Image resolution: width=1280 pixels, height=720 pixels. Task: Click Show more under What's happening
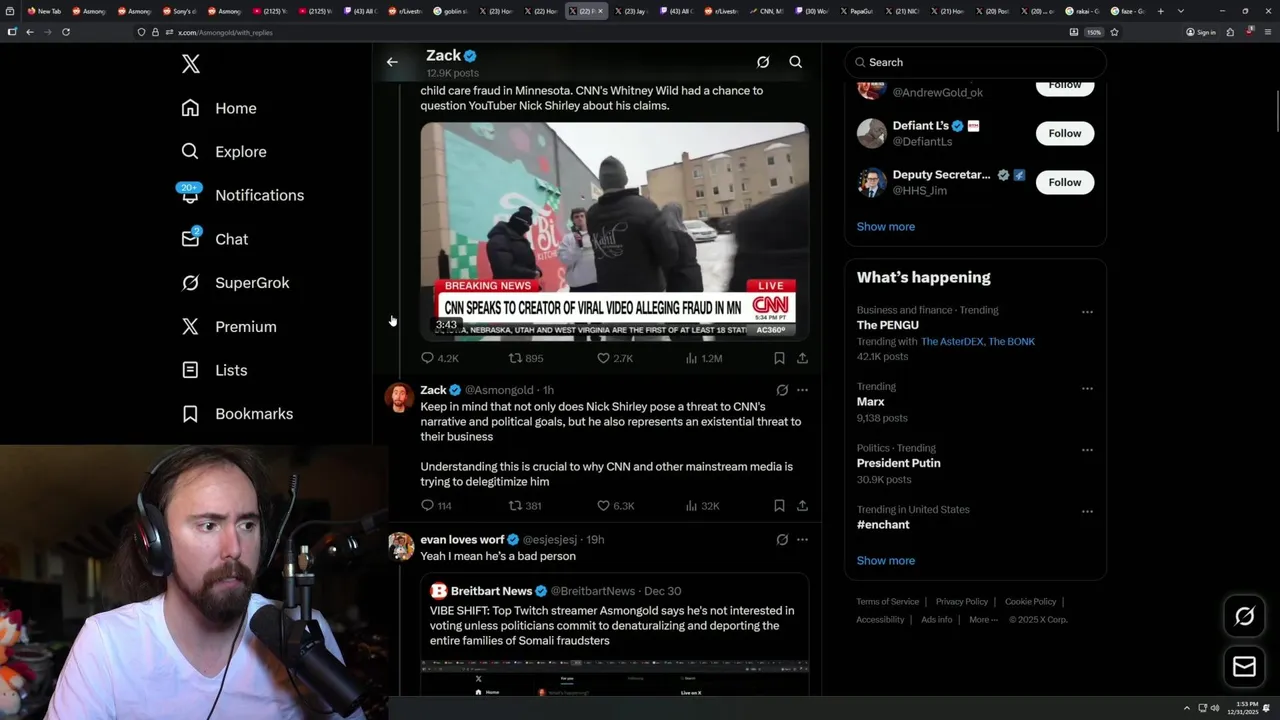click(x=885, y=561)
